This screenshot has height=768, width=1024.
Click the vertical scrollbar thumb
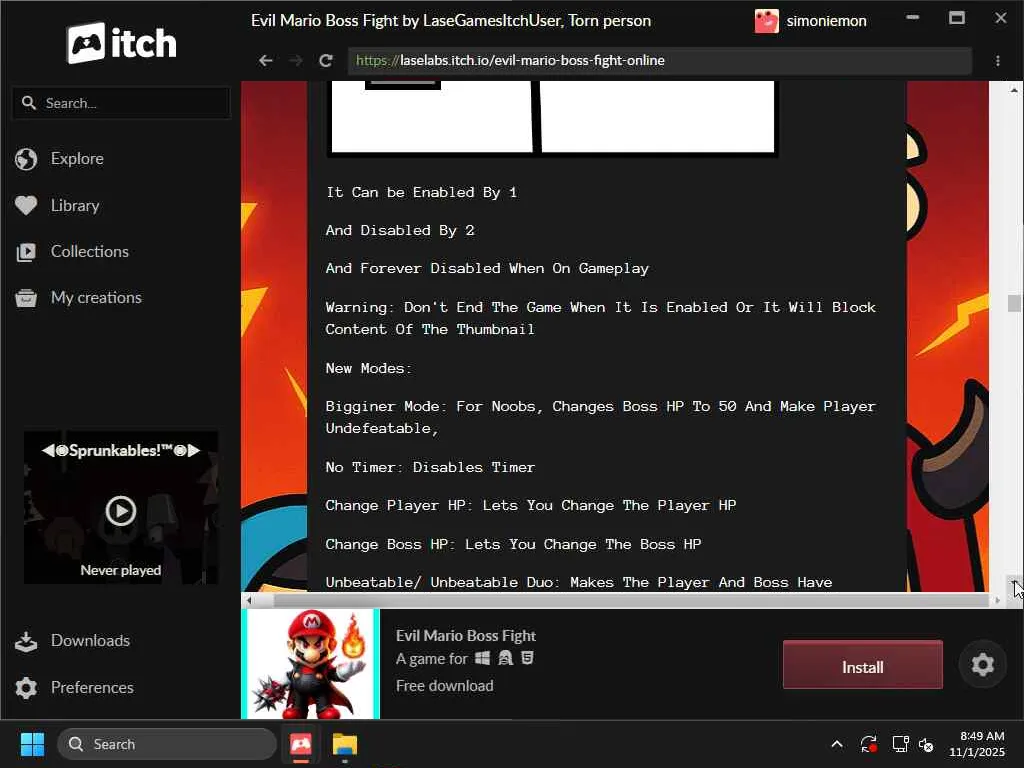tap(1014, 304)
